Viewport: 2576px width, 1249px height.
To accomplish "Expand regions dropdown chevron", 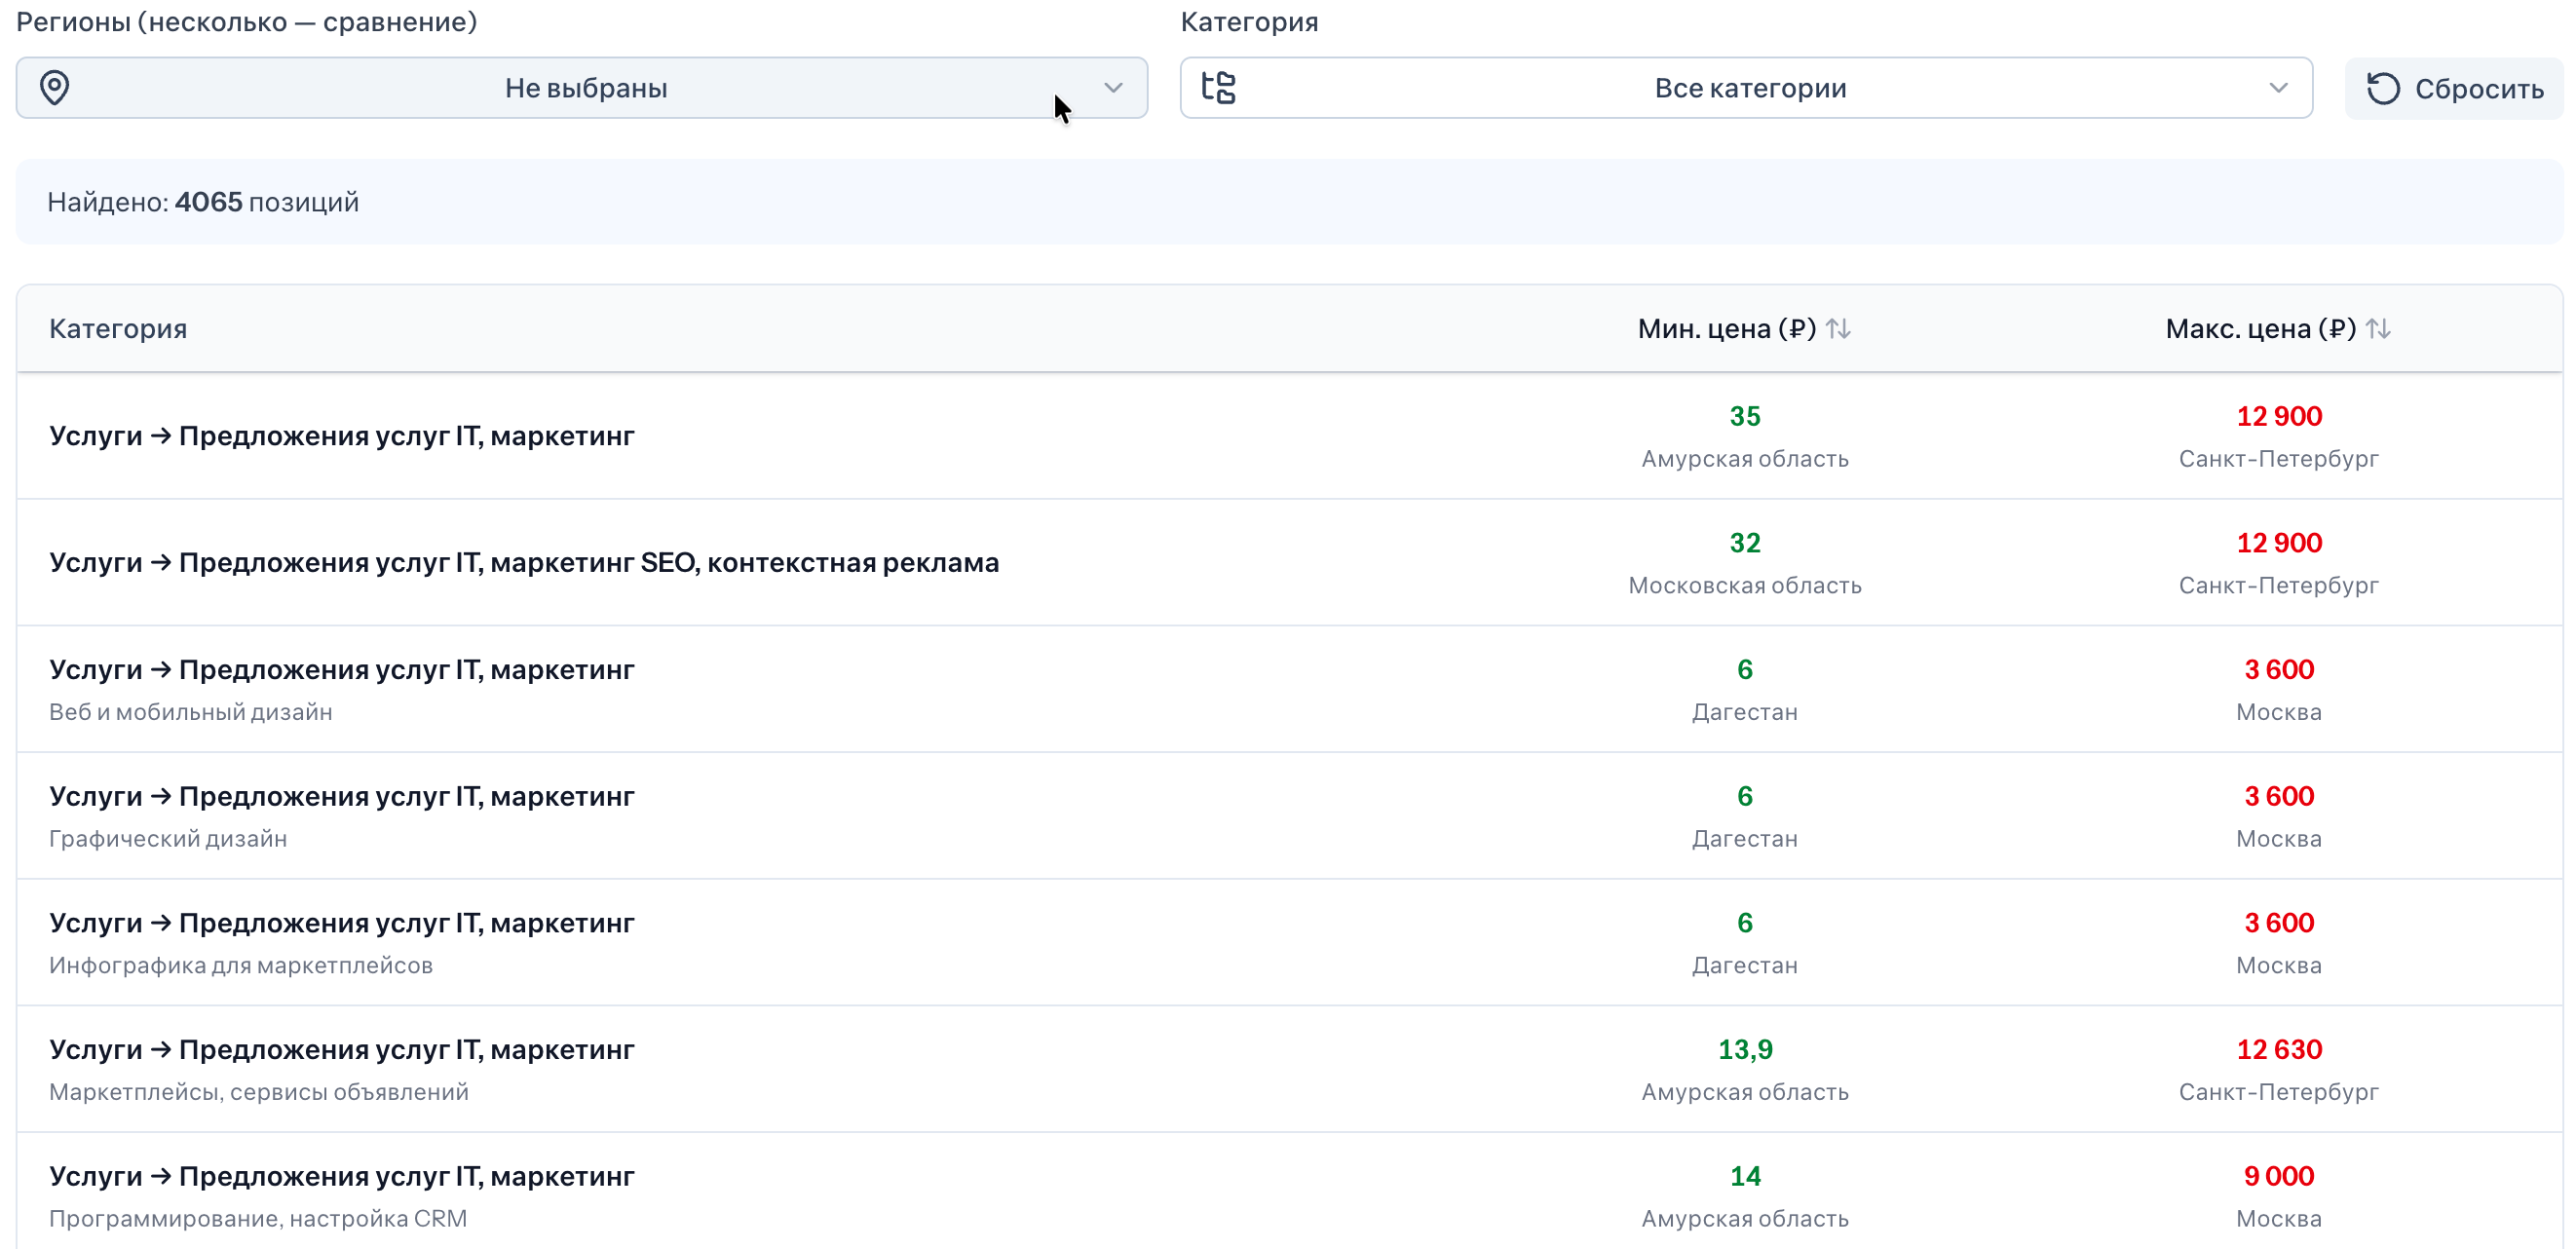I will pos(1113,88).
